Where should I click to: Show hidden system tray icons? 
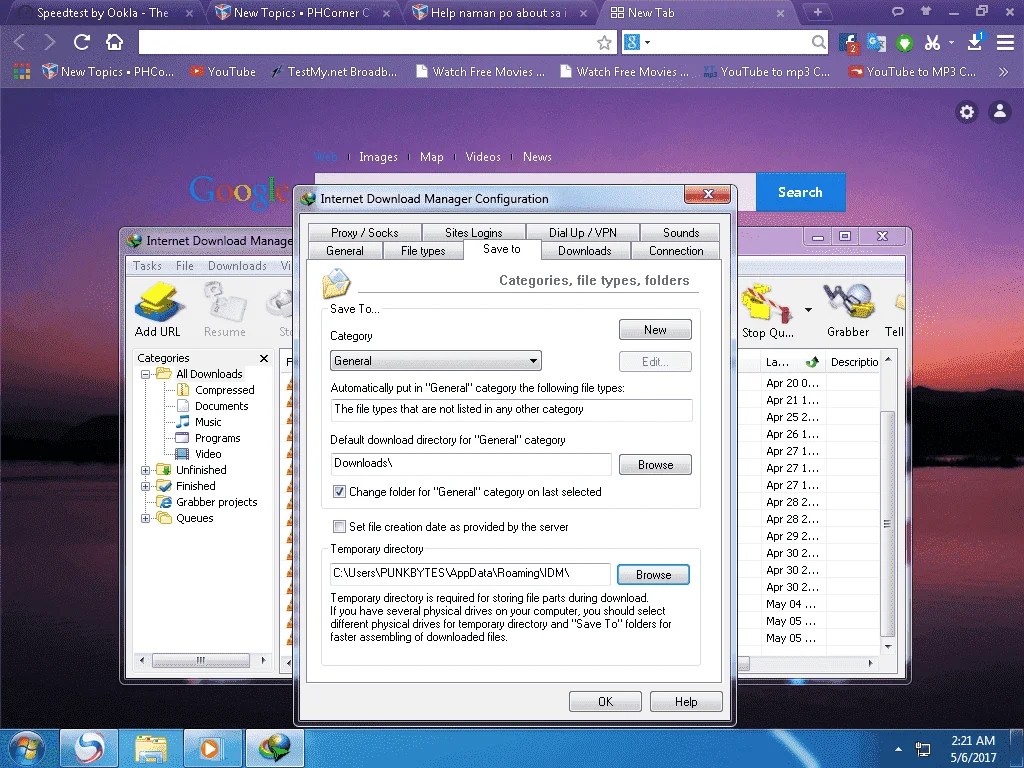(899, 749)
